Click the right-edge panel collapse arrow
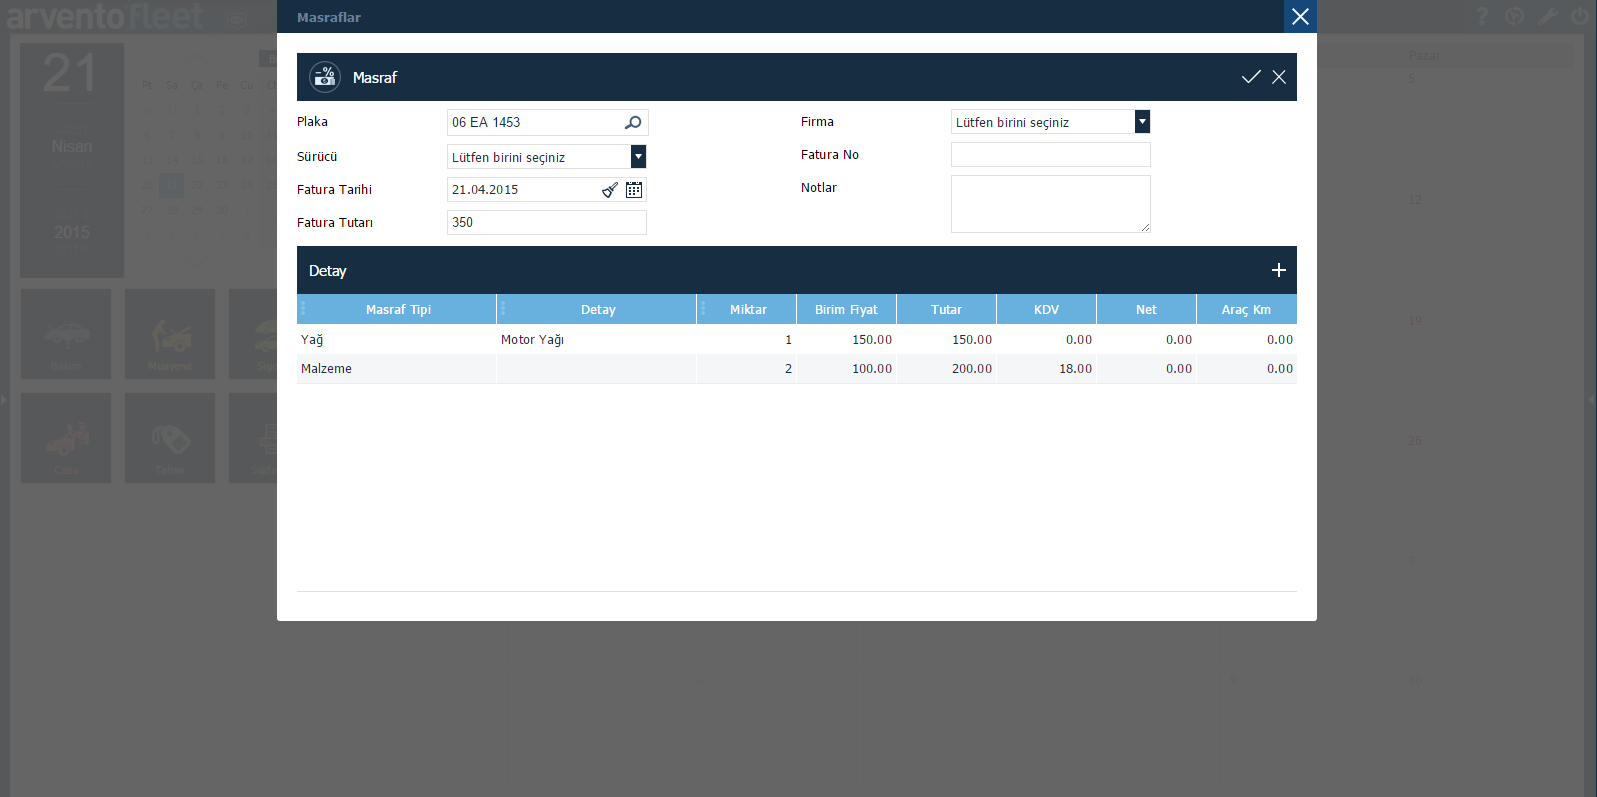The width and height of the screenshot is (1597, 797). click(1592, 399)
